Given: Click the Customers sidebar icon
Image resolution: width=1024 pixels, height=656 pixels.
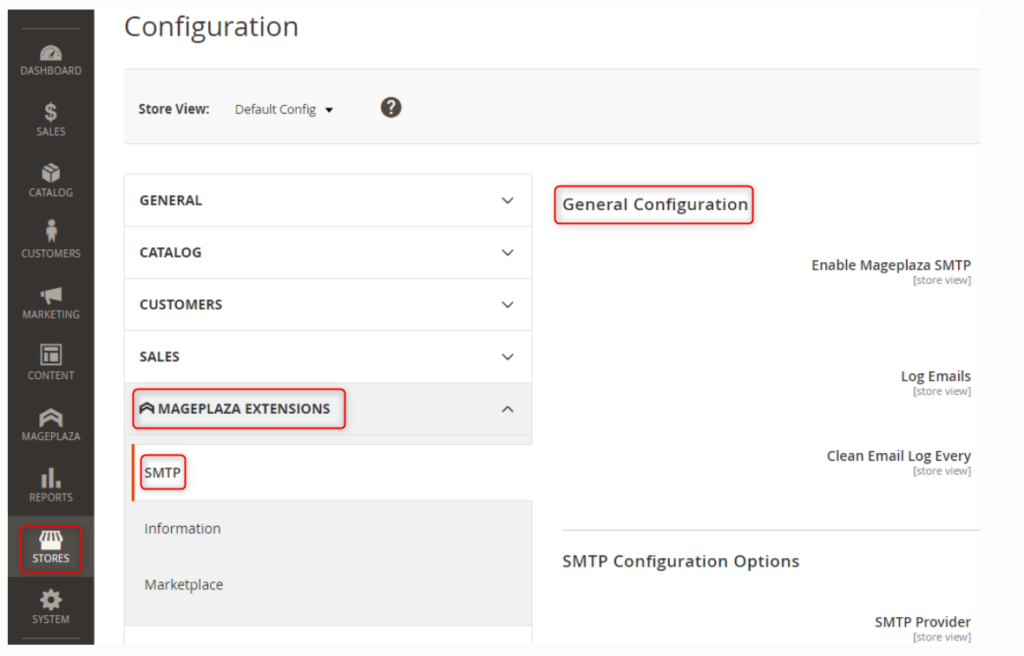Looking at the screenshot, I should [50, 240].
